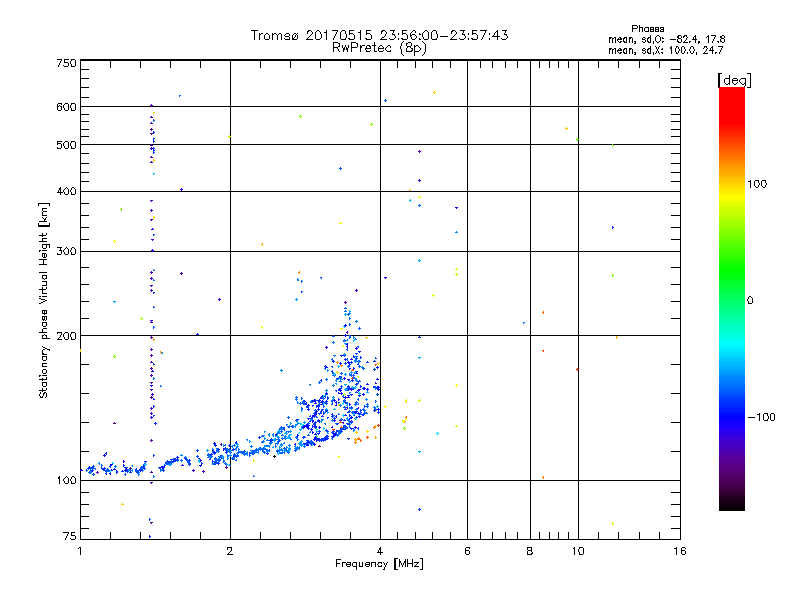Click the colorbar tick label '-100'

pyautogui.click(x=761, y=417)
